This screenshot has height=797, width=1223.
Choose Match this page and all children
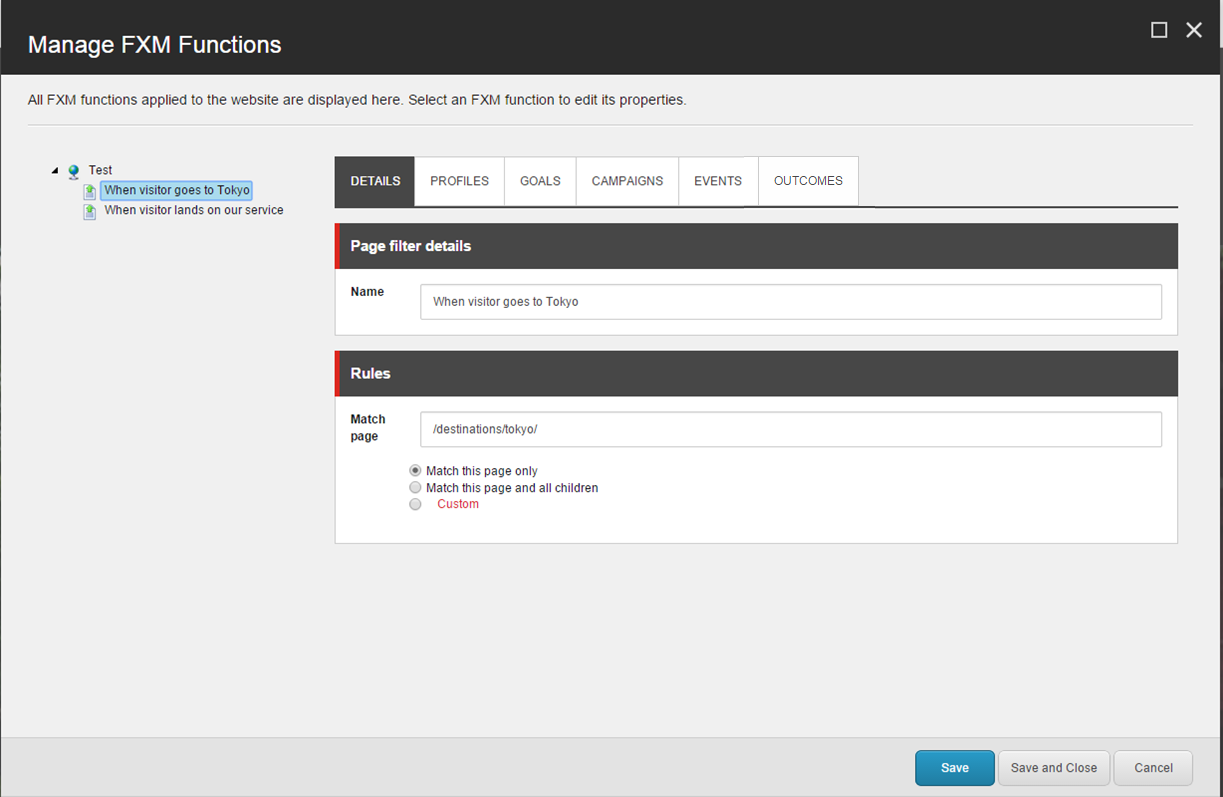(x=415, y=487)
